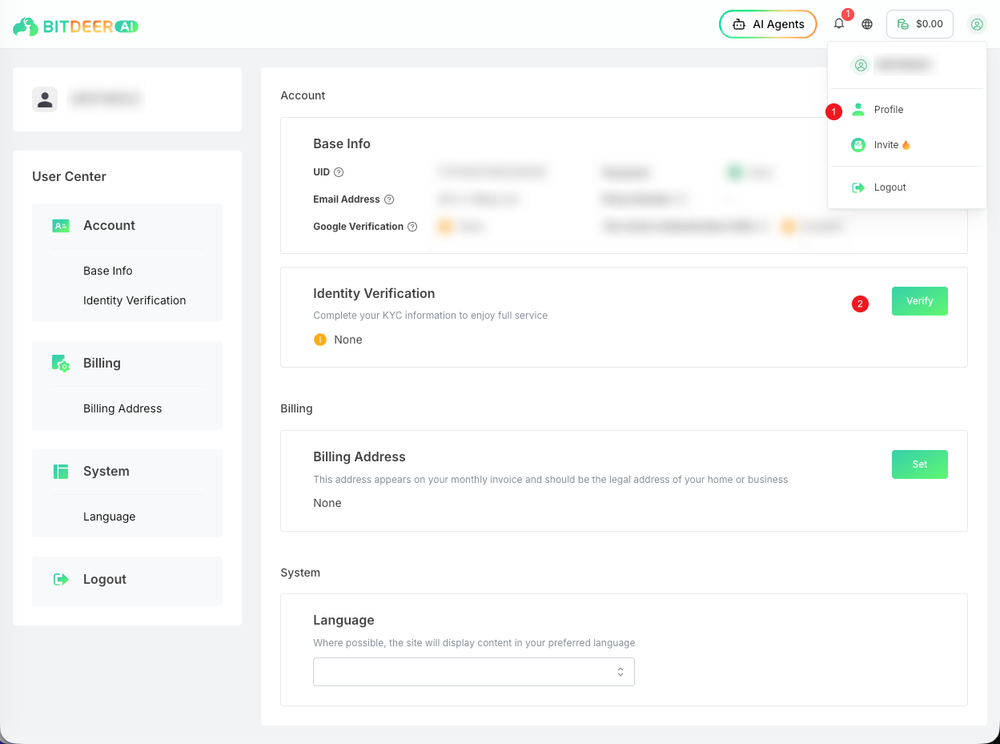Click the Billing heading in sidebar
This screenshot has width=1000, height=744.
pos(102,363)
